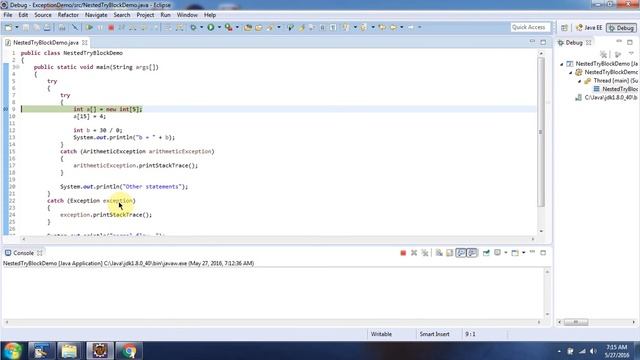
Task: Toggle Scroll Lock in Console toolbar
Action: click(449, 253)
